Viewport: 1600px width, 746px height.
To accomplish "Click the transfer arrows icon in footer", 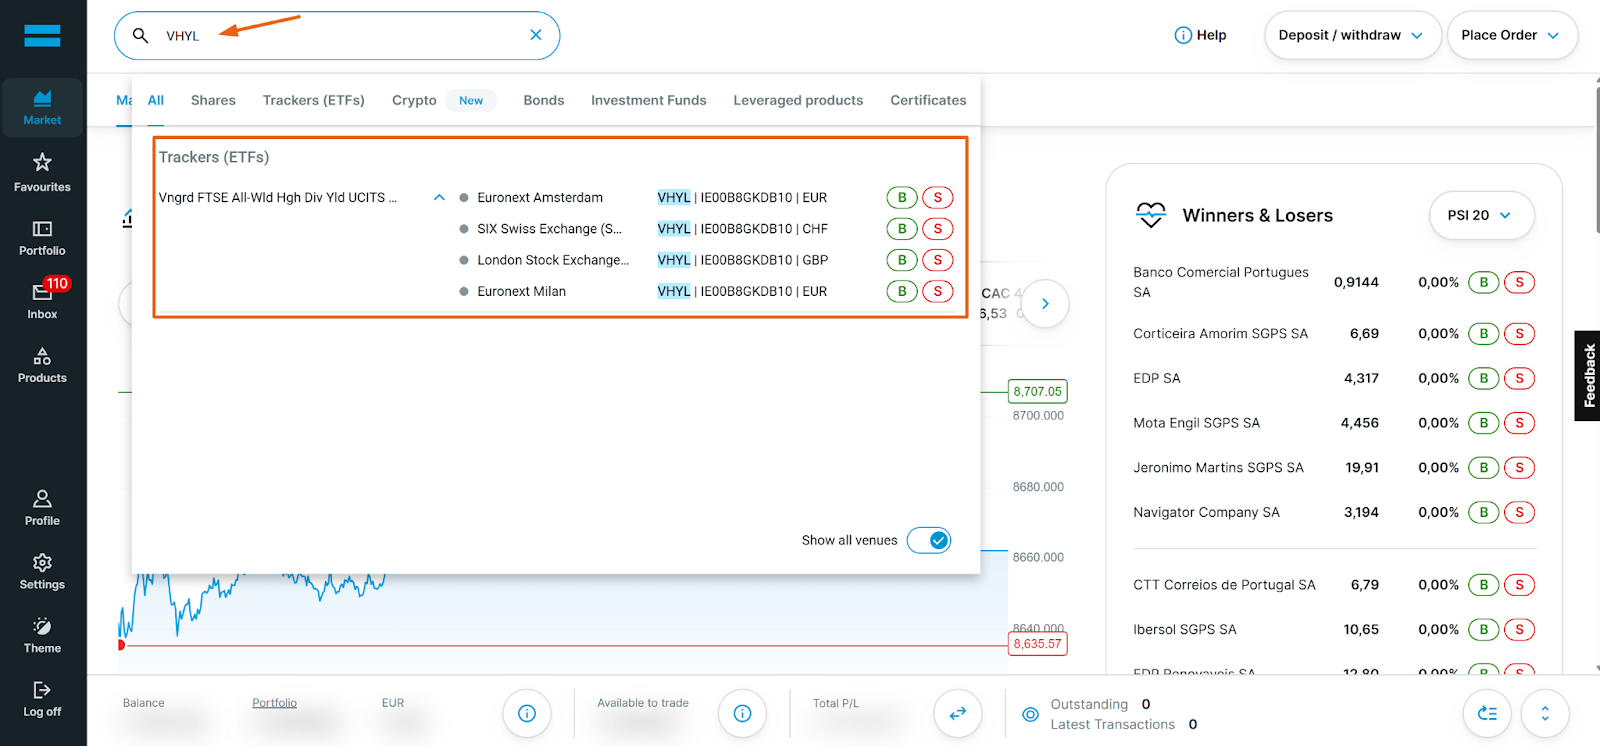I will coord(957,713).
